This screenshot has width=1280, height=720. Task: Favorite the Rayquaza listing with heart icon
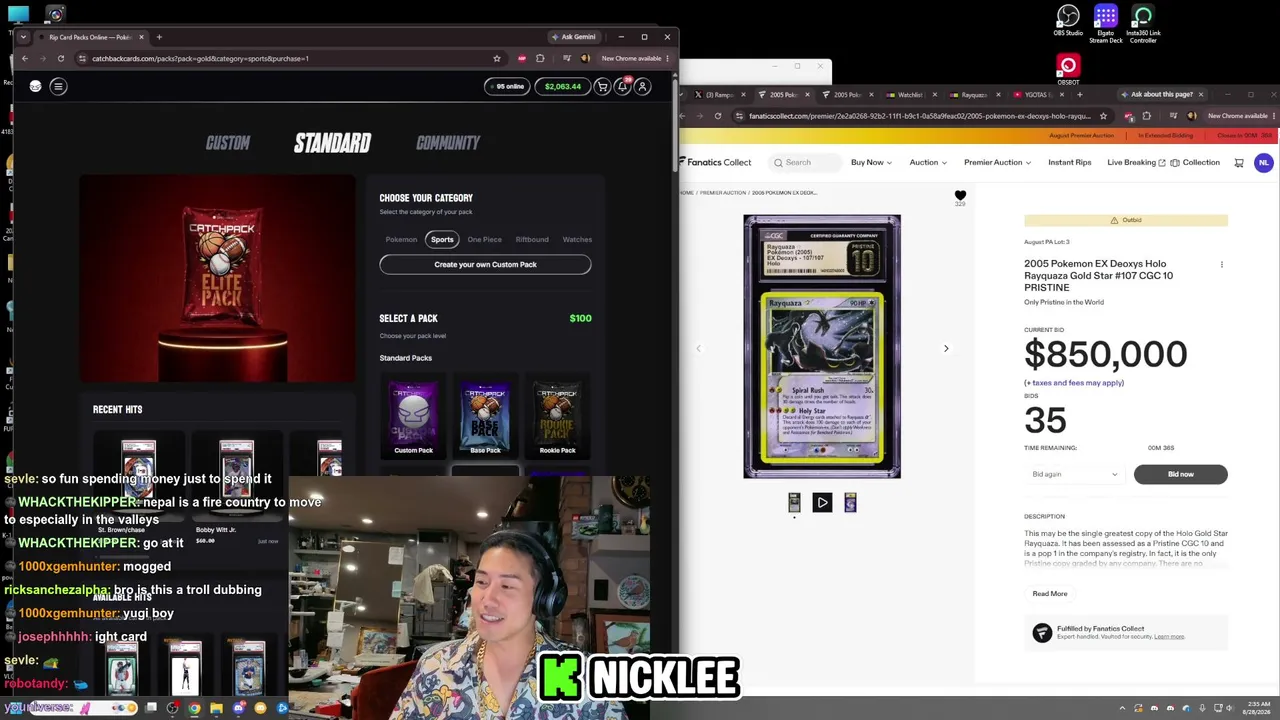click(x=960, y=196)
